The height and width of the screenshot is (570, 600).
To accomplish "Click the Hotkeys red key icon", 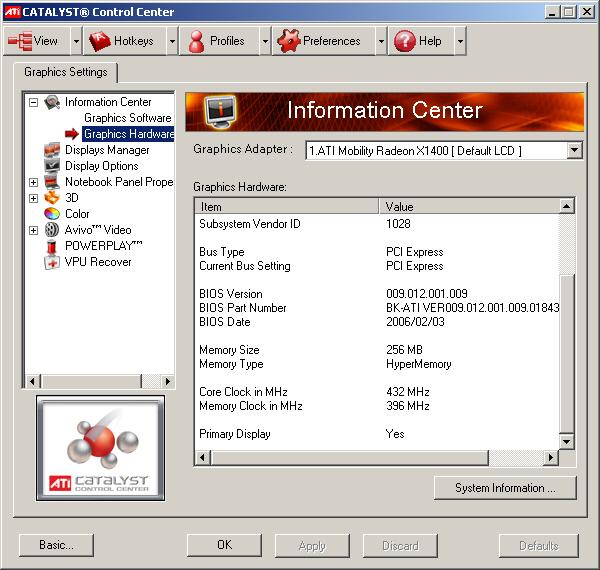I will pyautogui.click(x=99, y=41).
